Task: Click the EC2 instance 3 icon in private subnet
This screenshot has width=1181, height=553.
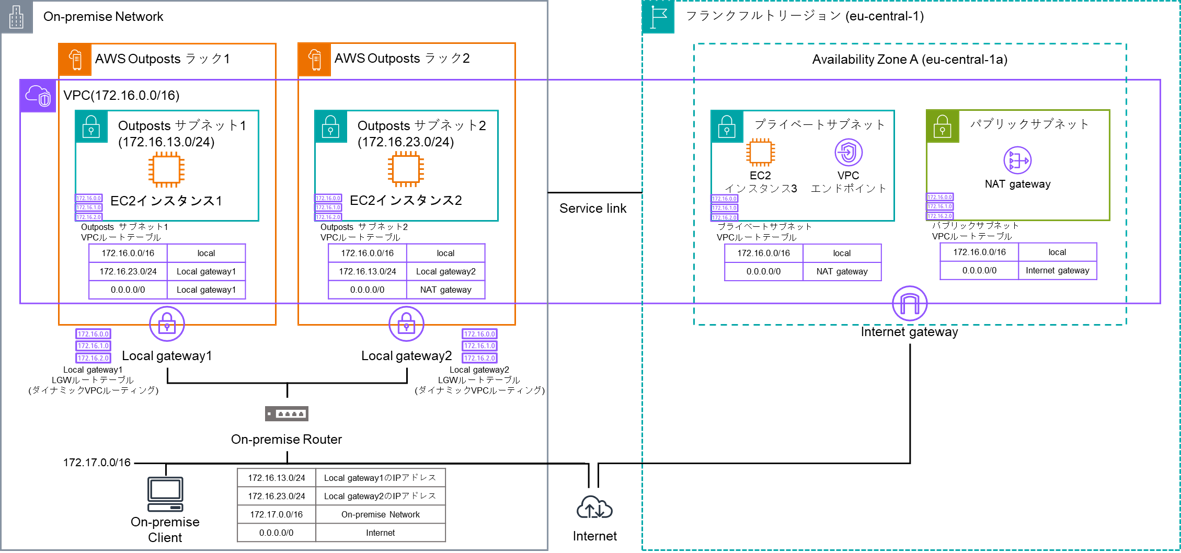Action: [761, 153]
